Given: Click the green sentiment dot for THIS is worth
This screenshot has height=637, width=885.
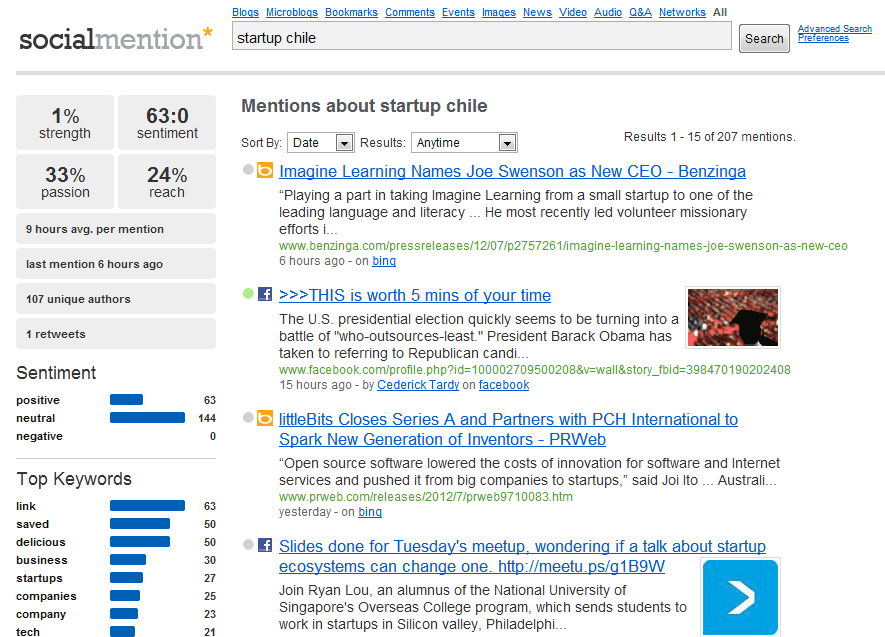Looking at the screenshot, I should click(248, 293).
